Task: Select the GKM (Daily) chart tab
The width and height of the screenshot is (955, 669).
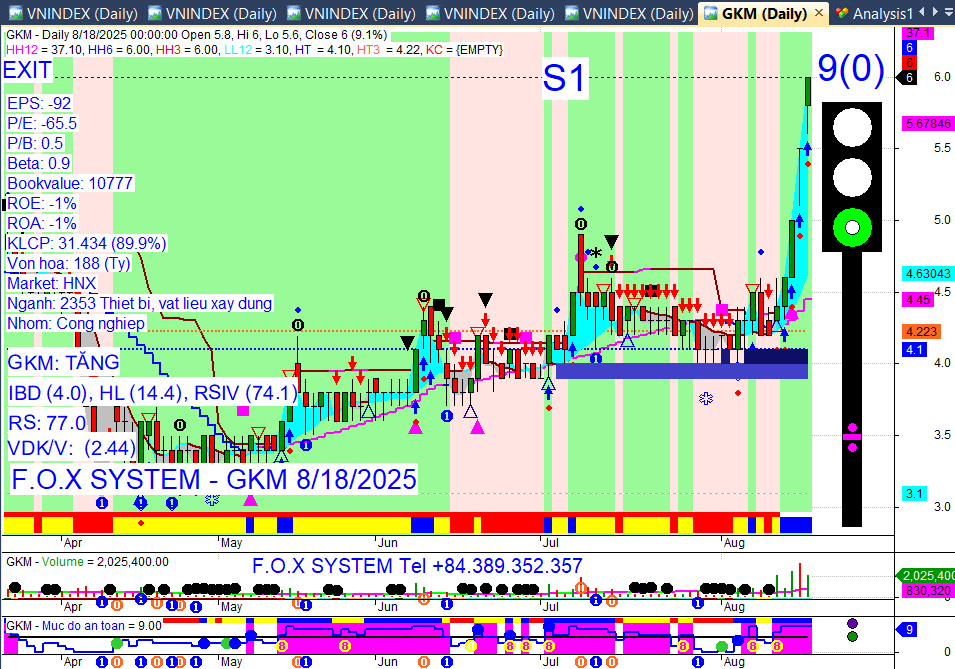Action: 764,13
